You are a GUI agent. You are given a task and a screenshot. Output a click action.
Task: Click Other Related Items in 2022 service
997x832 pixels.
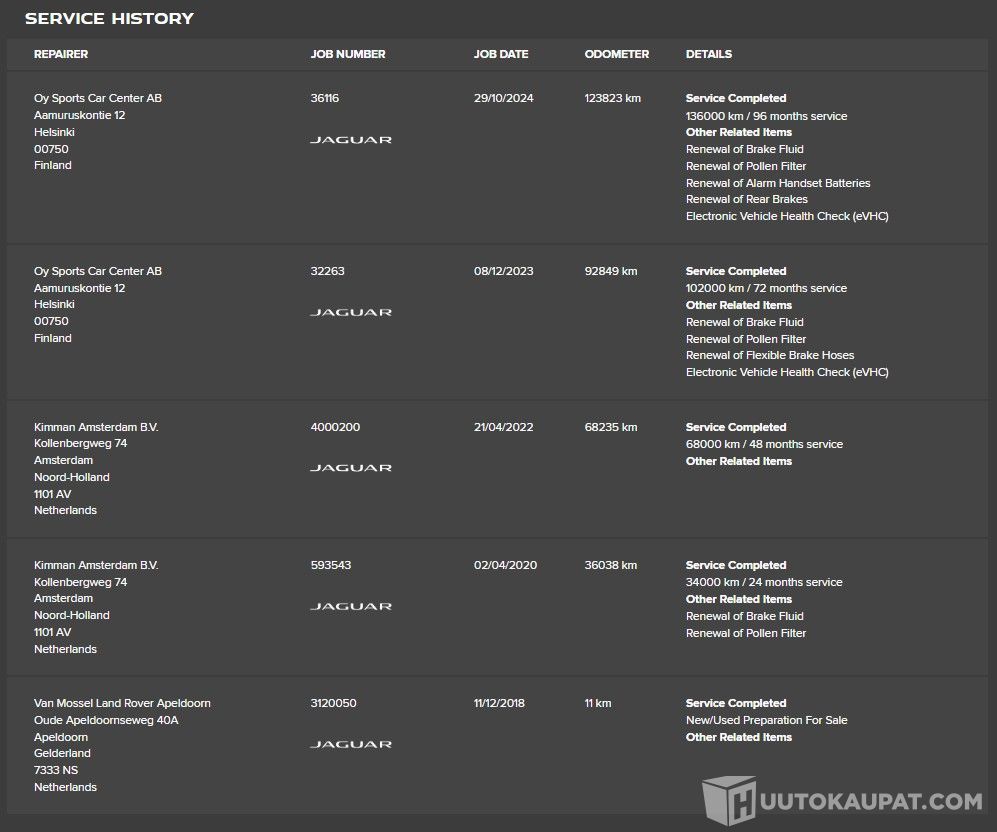[739, 461]
